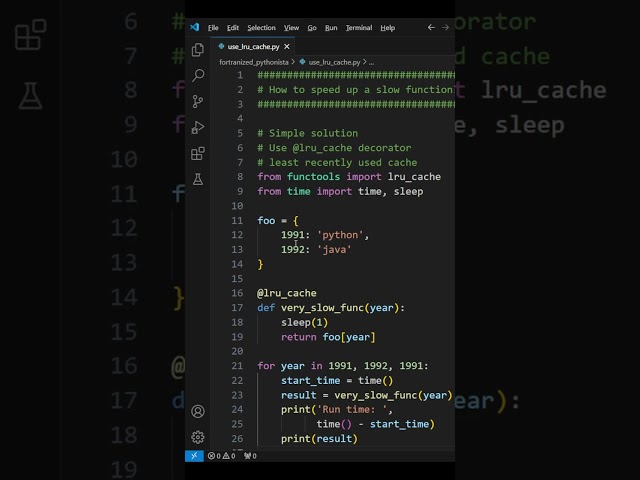Image resolution: width=640 pixels, height=480 pixels.
Task: Open the Extensions view icon
Action: (x=198, y=153)
